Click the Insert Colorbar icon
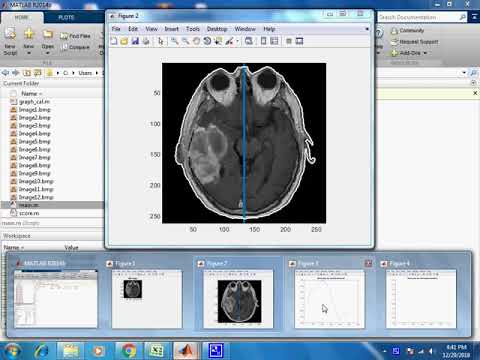Image resolution: width=480 pixels, height=360 pixels. tap(263, 41)
